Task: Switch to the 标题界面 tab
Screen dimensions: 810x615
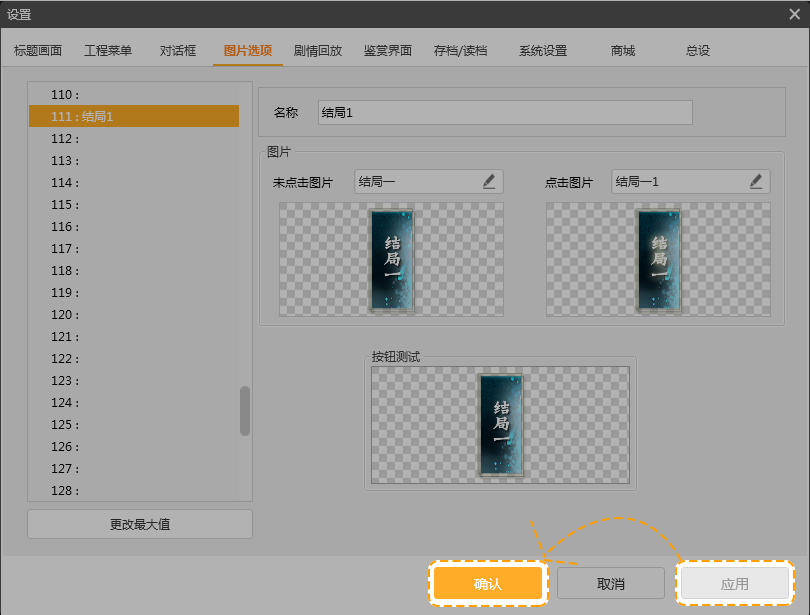Action: pyautogui.click(x=37, y=49)
